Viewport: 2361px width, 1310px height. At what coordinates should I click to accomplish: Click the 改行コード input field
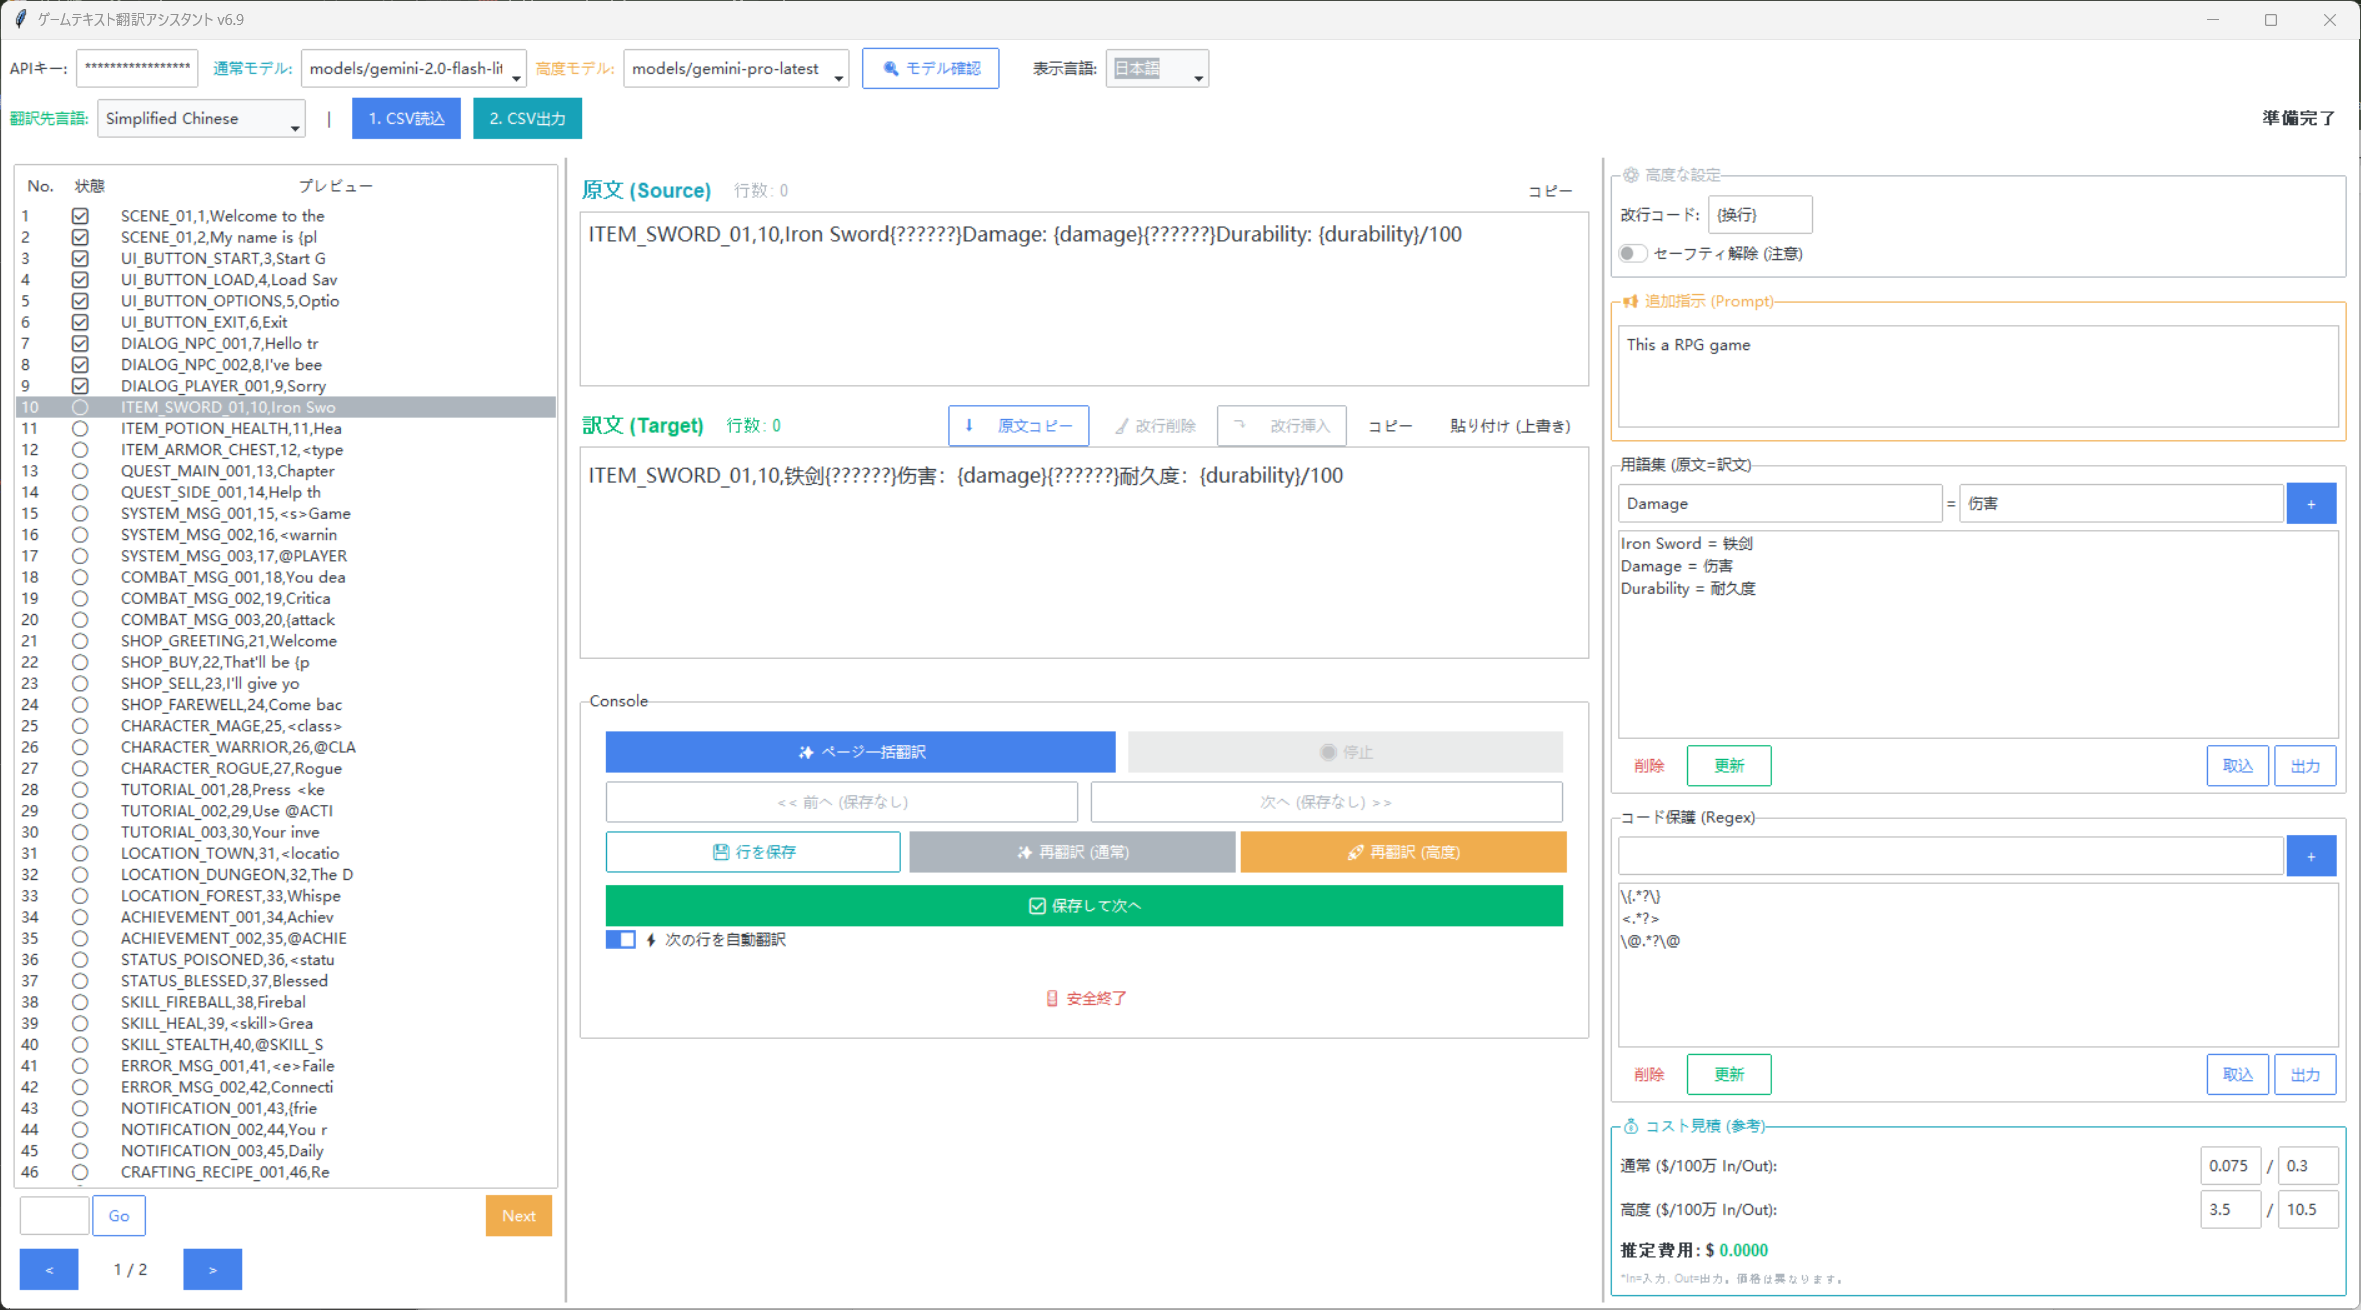coord(1760,215)
